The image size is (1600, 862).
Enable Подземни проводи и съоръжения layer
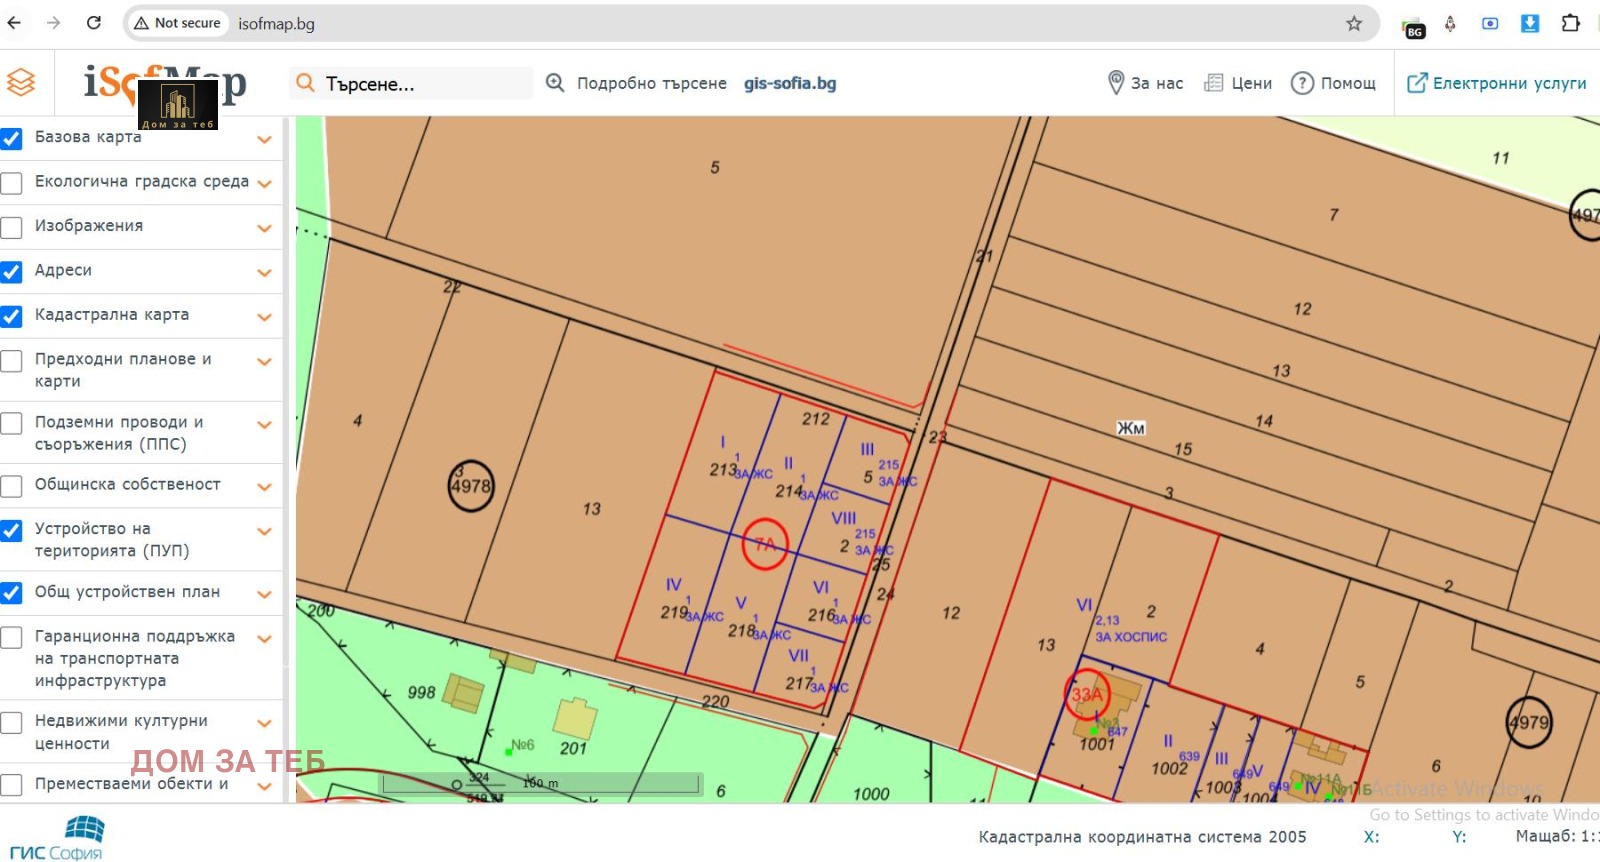coord(12,423)
